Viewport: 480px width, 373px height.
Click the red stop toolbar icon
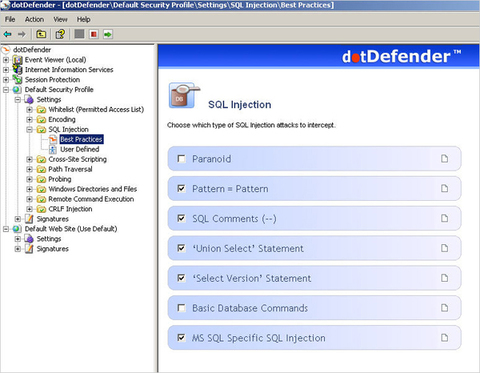pos(94,34)
